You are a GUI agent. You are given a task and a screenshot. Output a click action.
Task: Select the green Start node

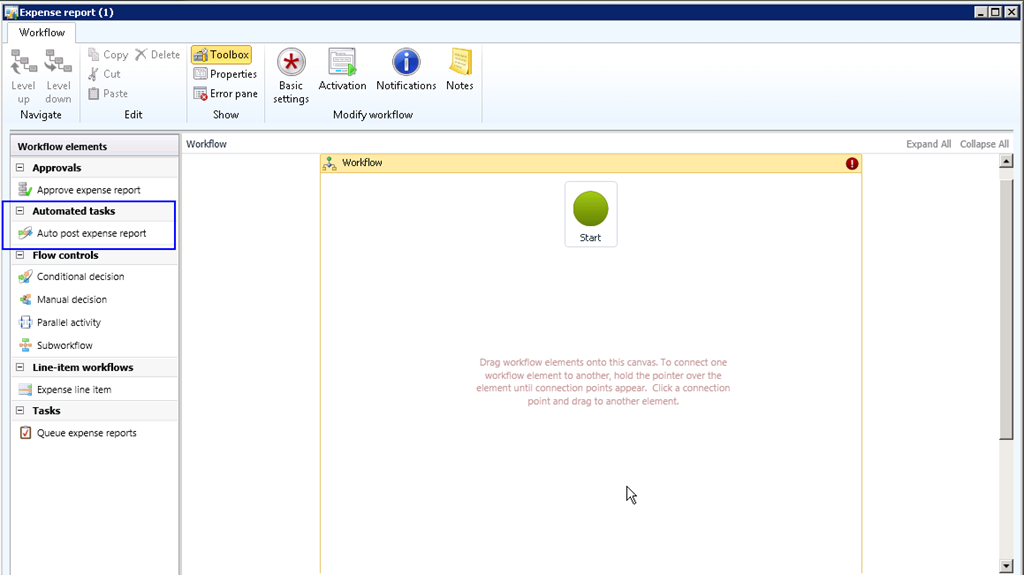(590, 208)
